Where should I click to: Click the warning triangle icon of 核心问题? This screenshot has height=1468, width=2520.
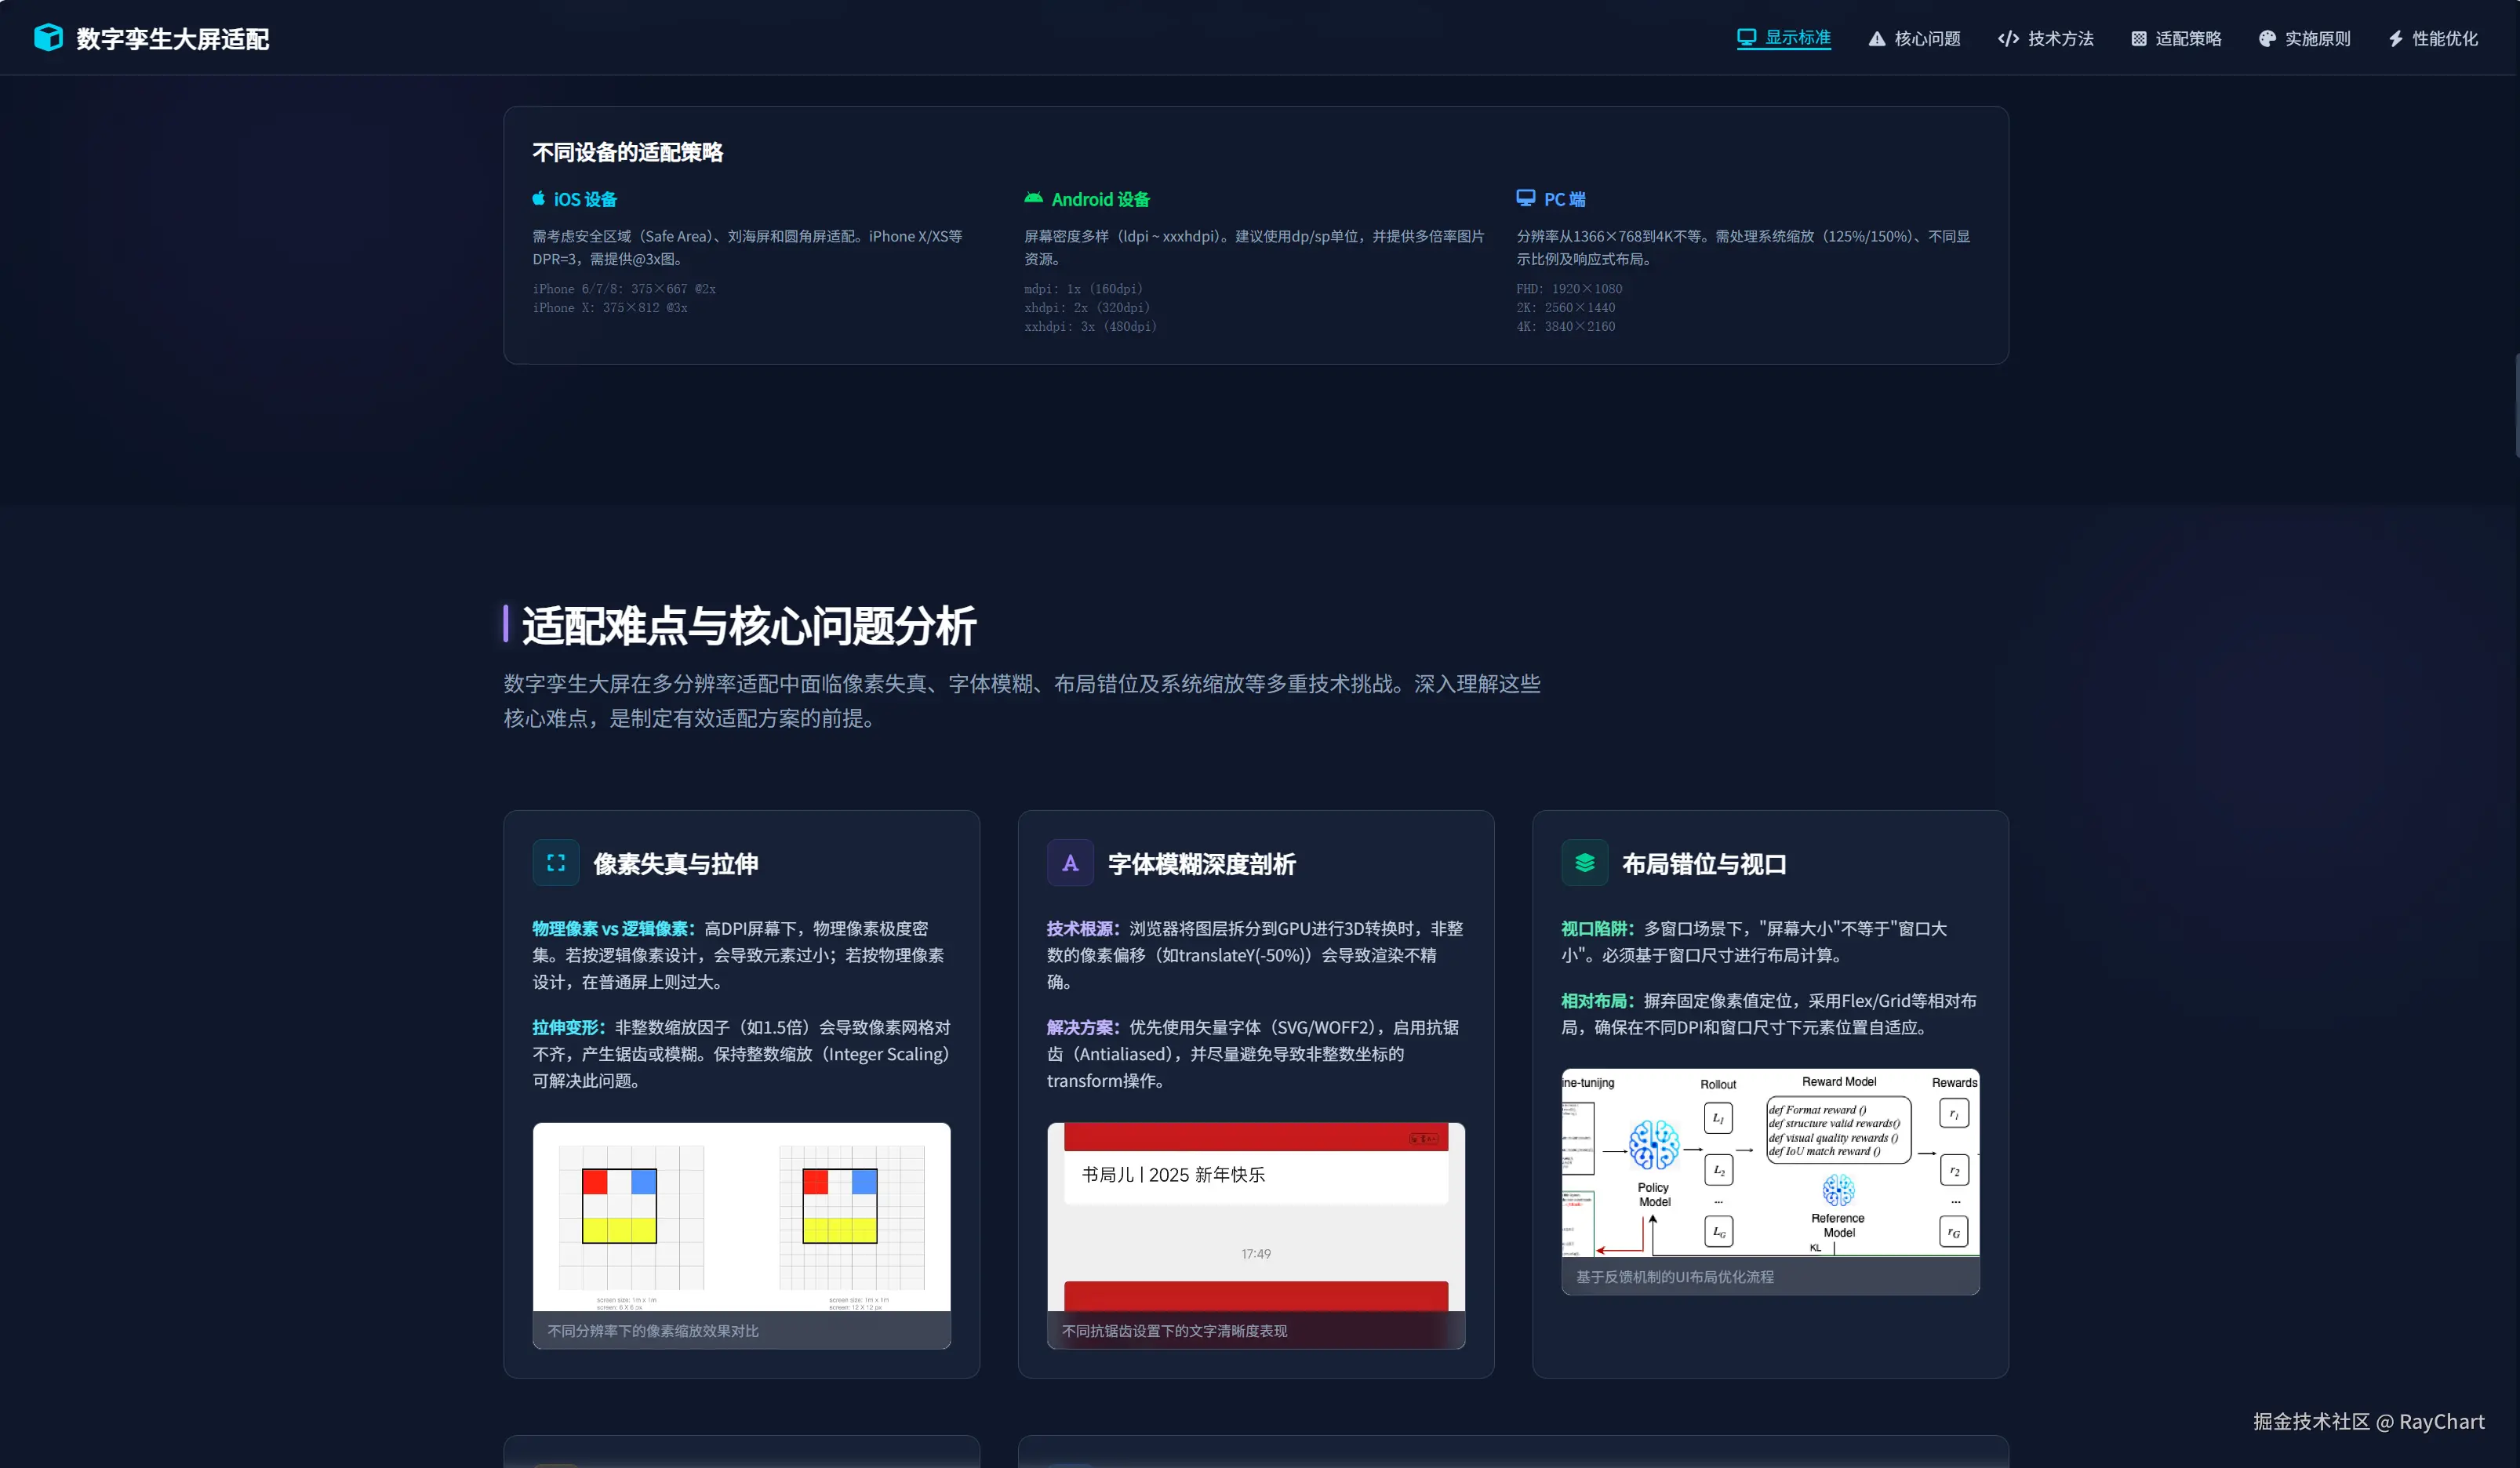[x=1875, y=37]
